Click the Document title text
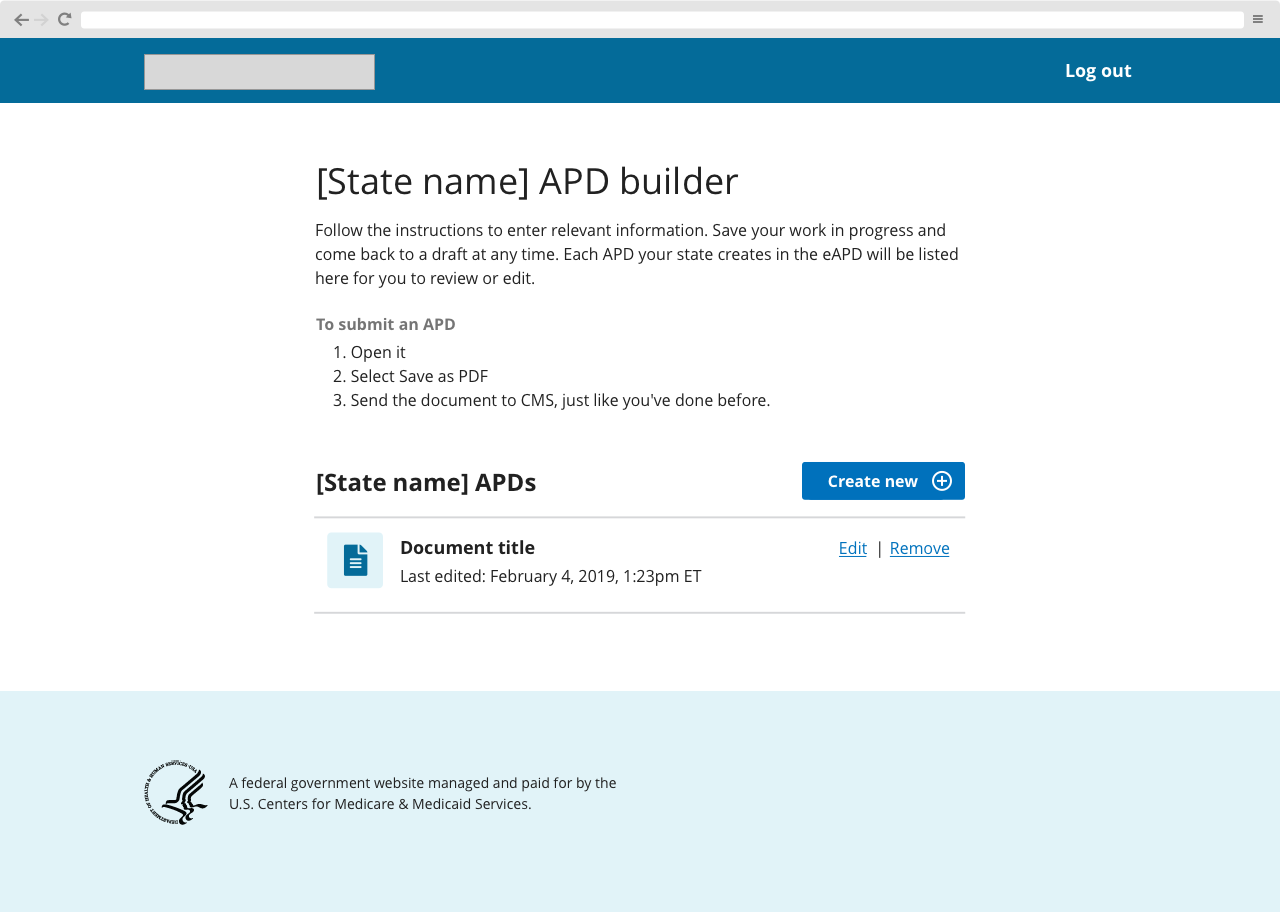This screenshot has height=912, width=1280. [467, 547]
